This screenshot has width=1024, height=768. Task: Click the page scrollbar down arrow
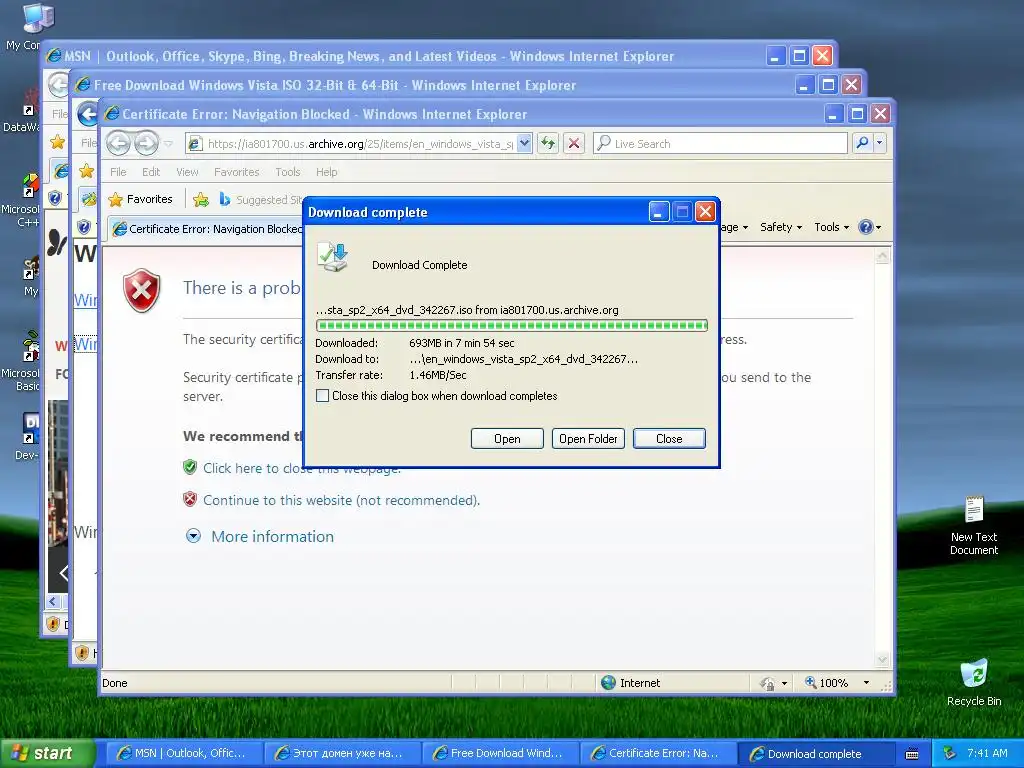(882, 660)
